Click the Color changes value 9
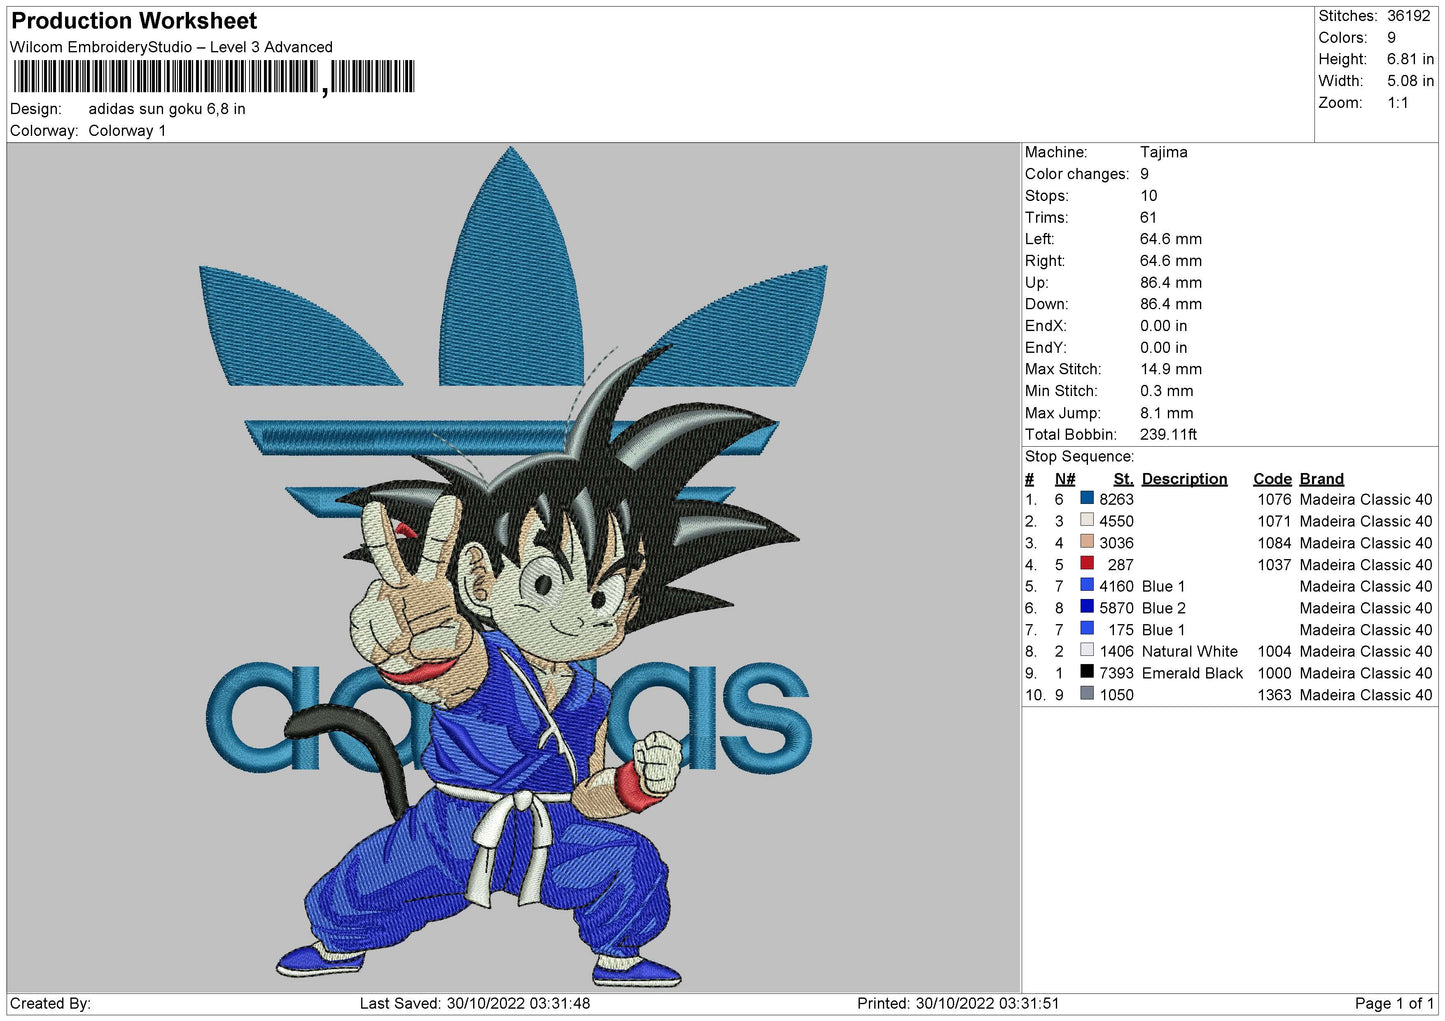The image size is (1445, 1021). pos(1145,174)
